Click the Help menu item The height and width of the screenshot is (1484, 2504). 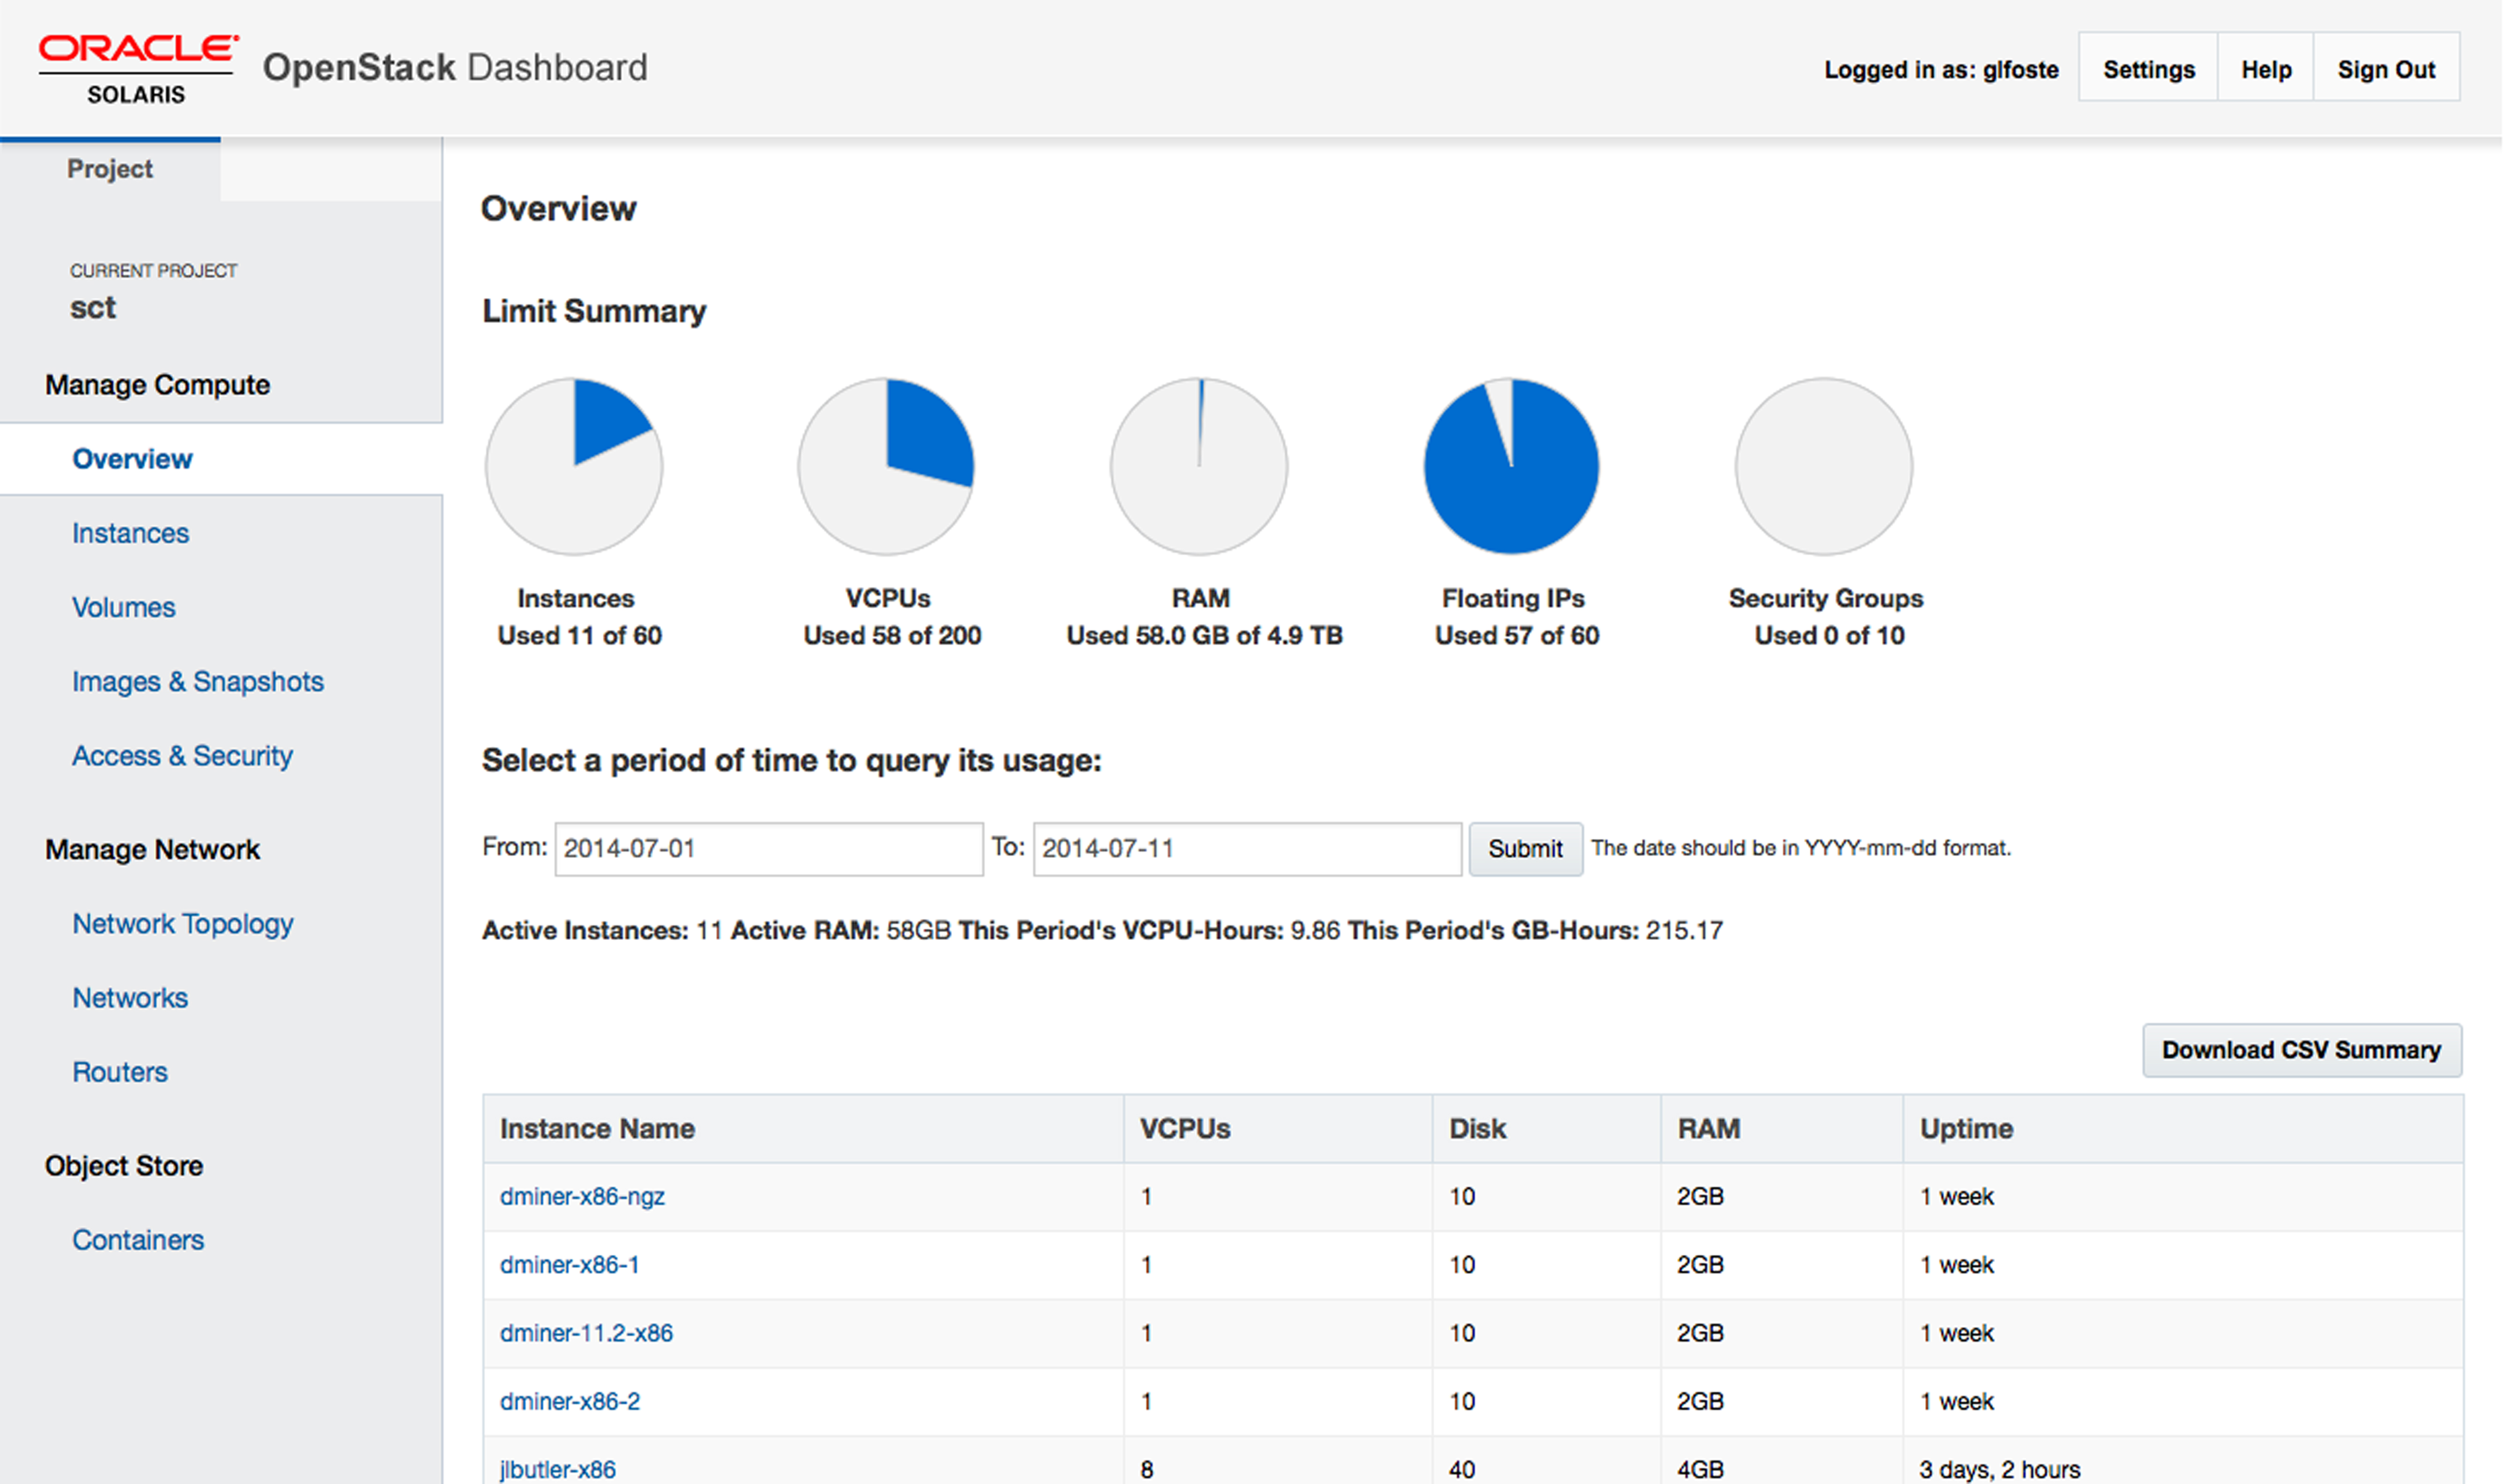[2265, 68]
